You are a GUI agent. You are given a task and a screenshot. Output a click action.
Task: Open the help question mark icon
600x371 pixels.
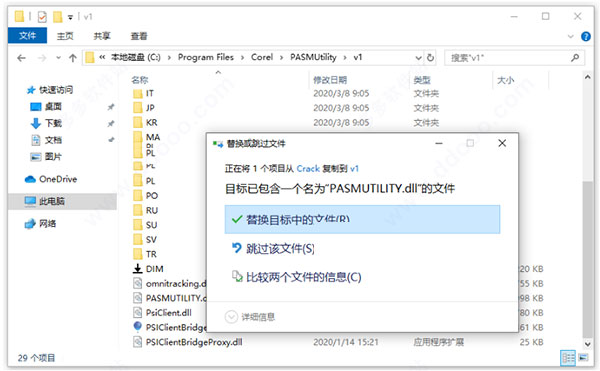coord(585,36)
